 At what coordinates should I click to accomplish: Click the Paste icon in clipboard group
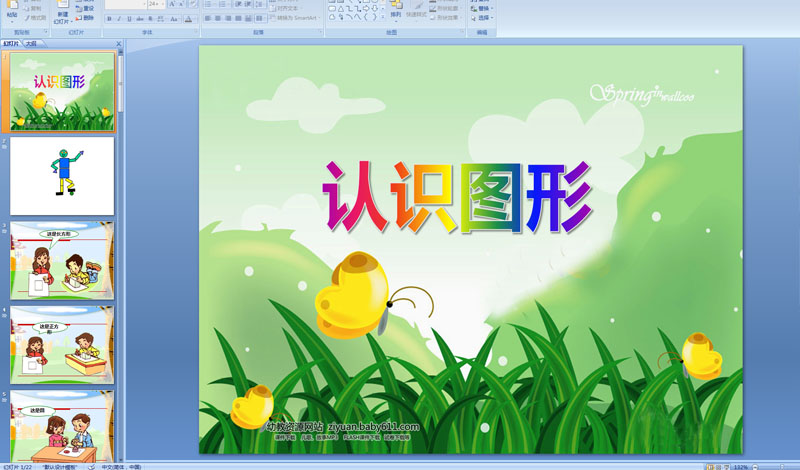tap(12, 14)
